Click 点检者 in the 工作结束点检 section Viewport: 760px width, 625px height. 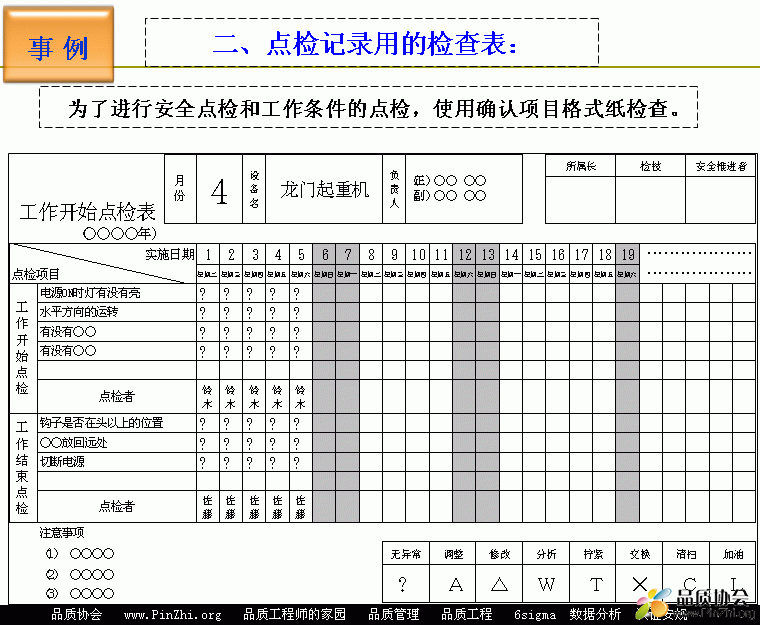pos(116,506)
